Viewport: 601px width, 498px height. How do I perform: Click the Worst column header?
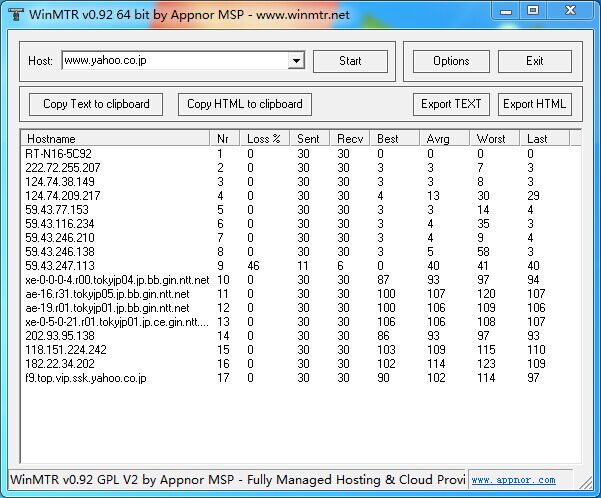click(495, 138)
